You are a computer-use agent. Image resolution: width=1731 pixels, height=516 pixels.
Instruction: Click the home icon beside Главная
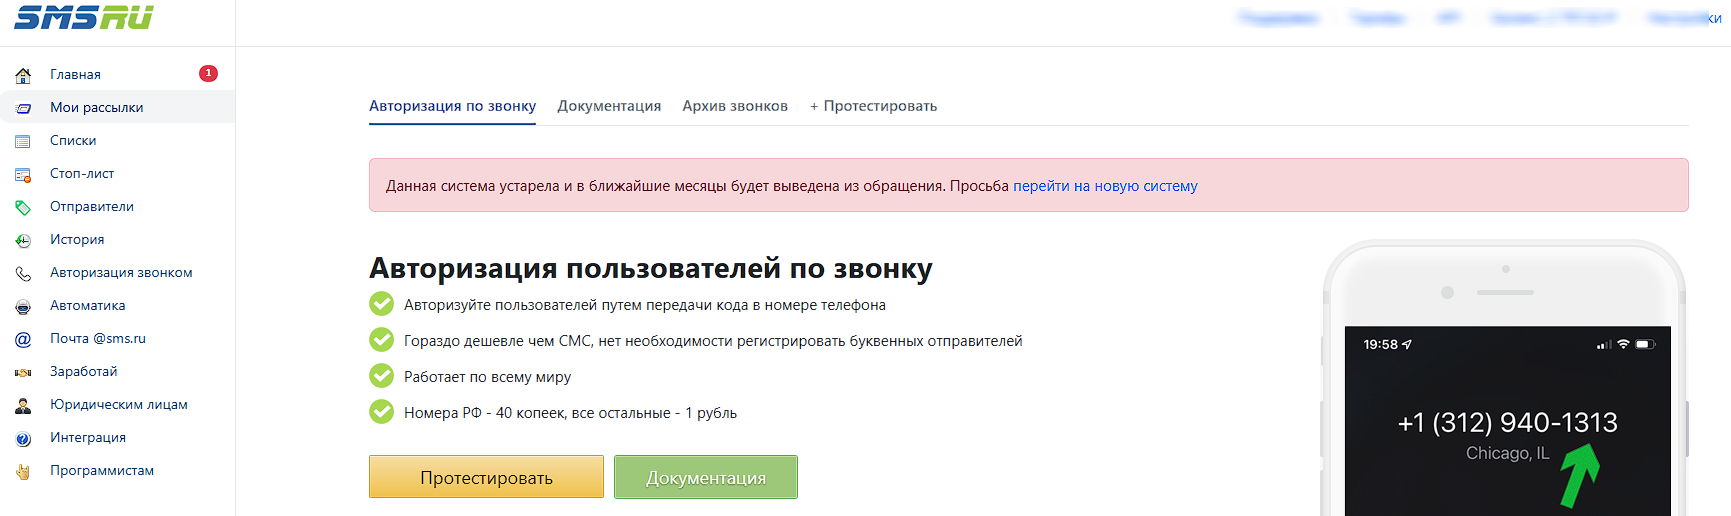pos(23,75)
